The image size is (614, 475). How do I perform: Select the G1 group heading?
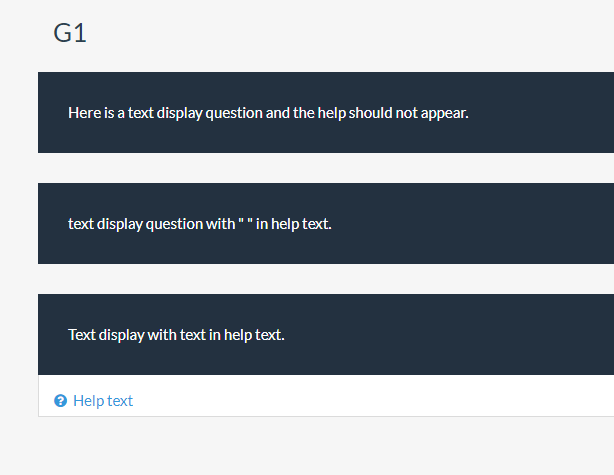tap(70, 33)
